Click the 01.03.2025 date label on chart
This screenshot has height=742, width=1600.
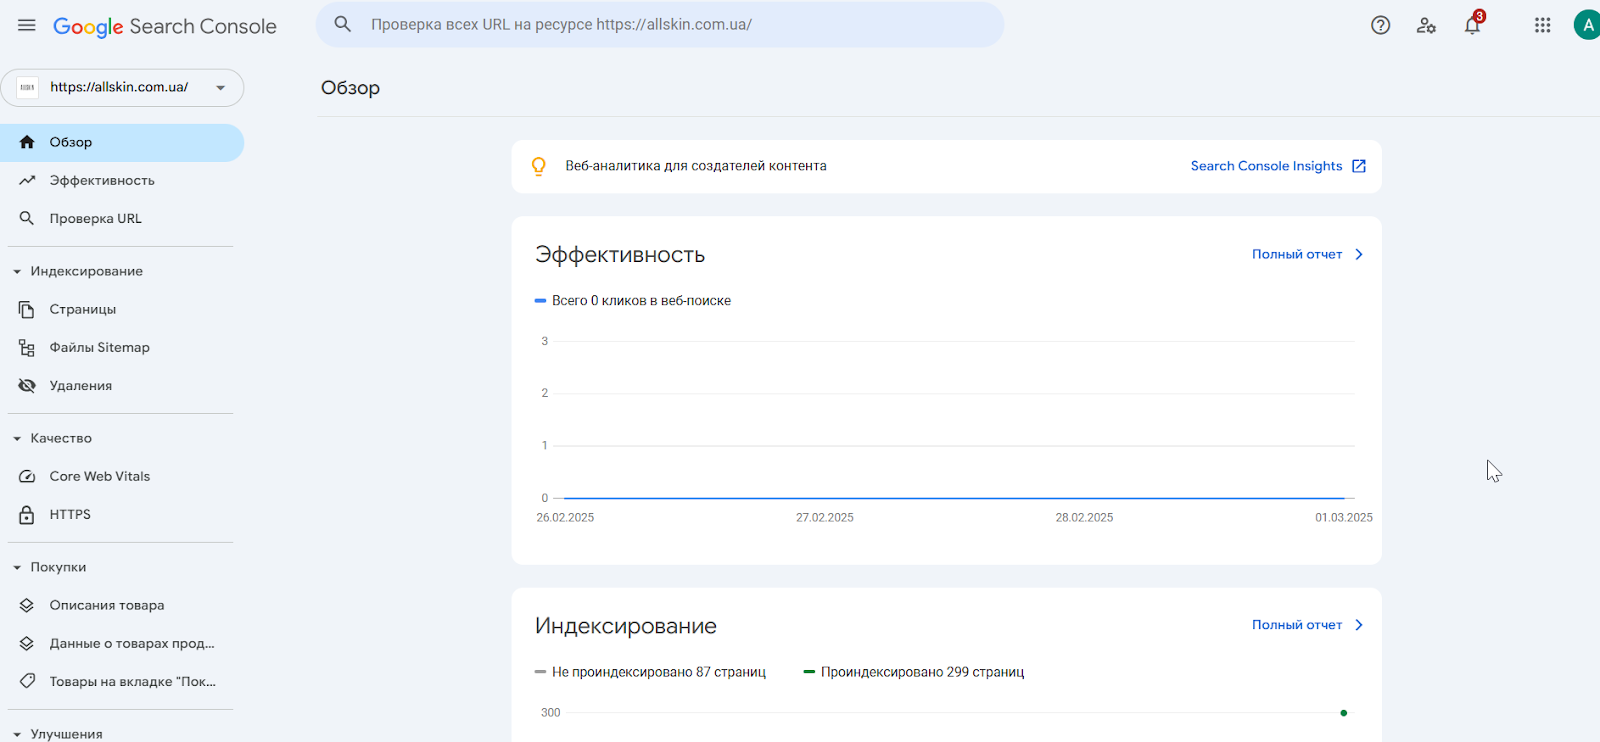click(x=1344, y=518)
